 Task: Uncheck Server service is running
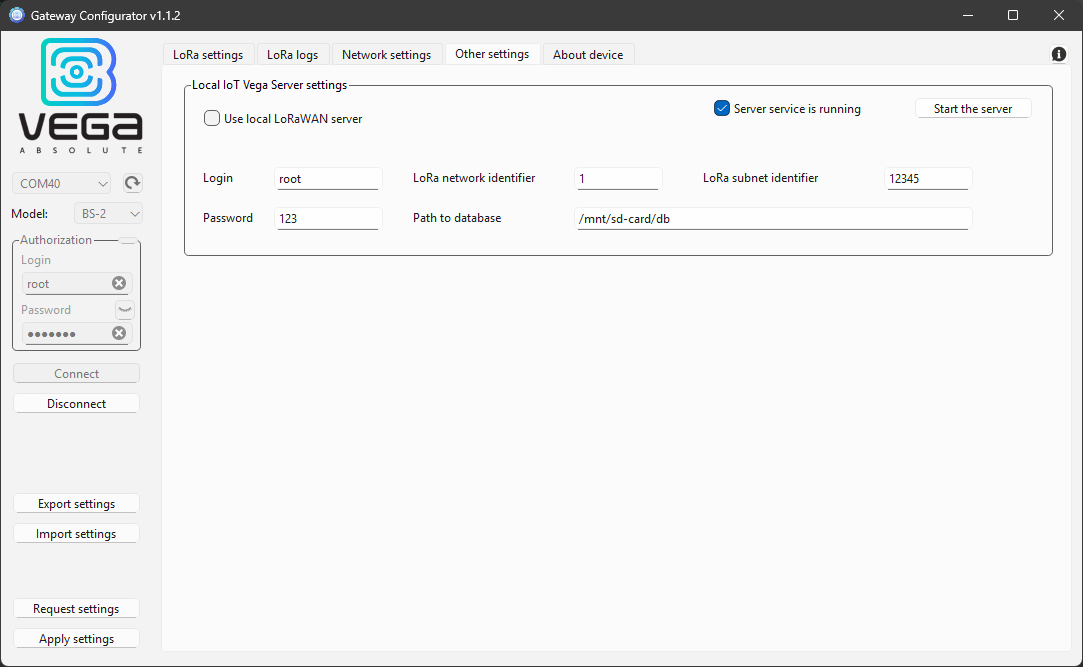point(722,108)
